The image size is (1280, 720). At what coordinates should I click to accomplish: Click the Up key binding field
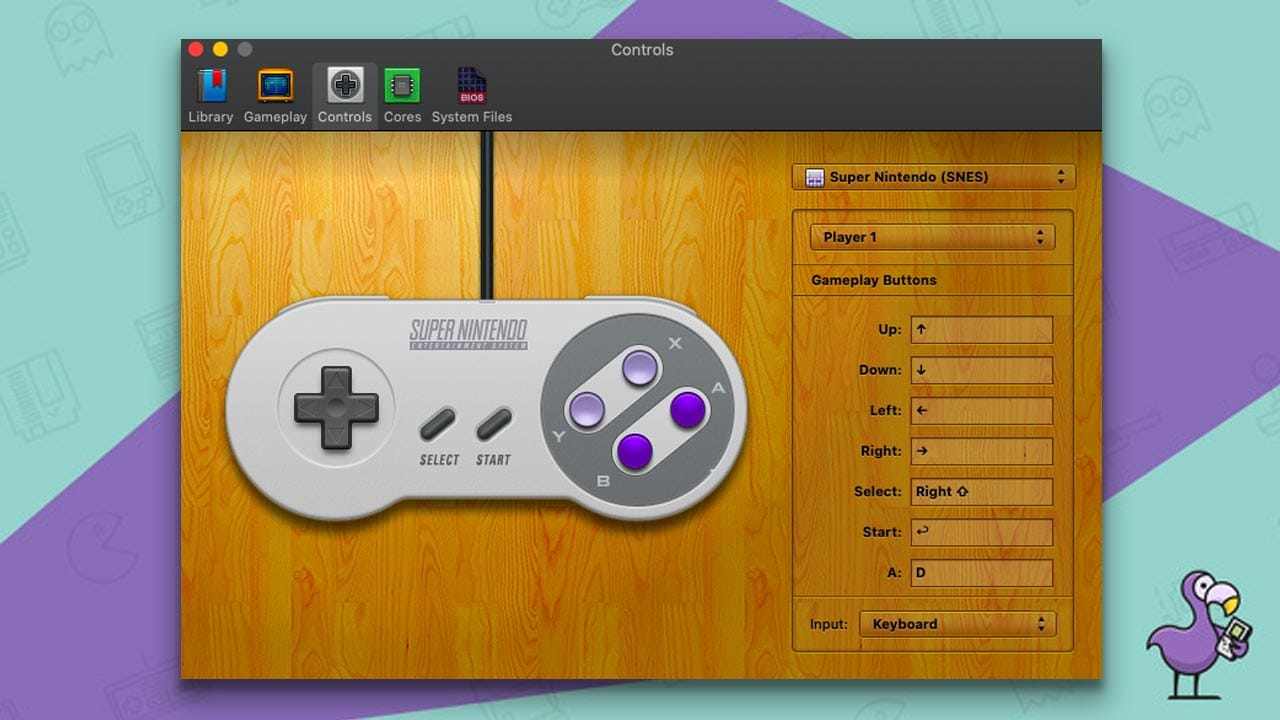pyautogui.click(x=982, y=330)
